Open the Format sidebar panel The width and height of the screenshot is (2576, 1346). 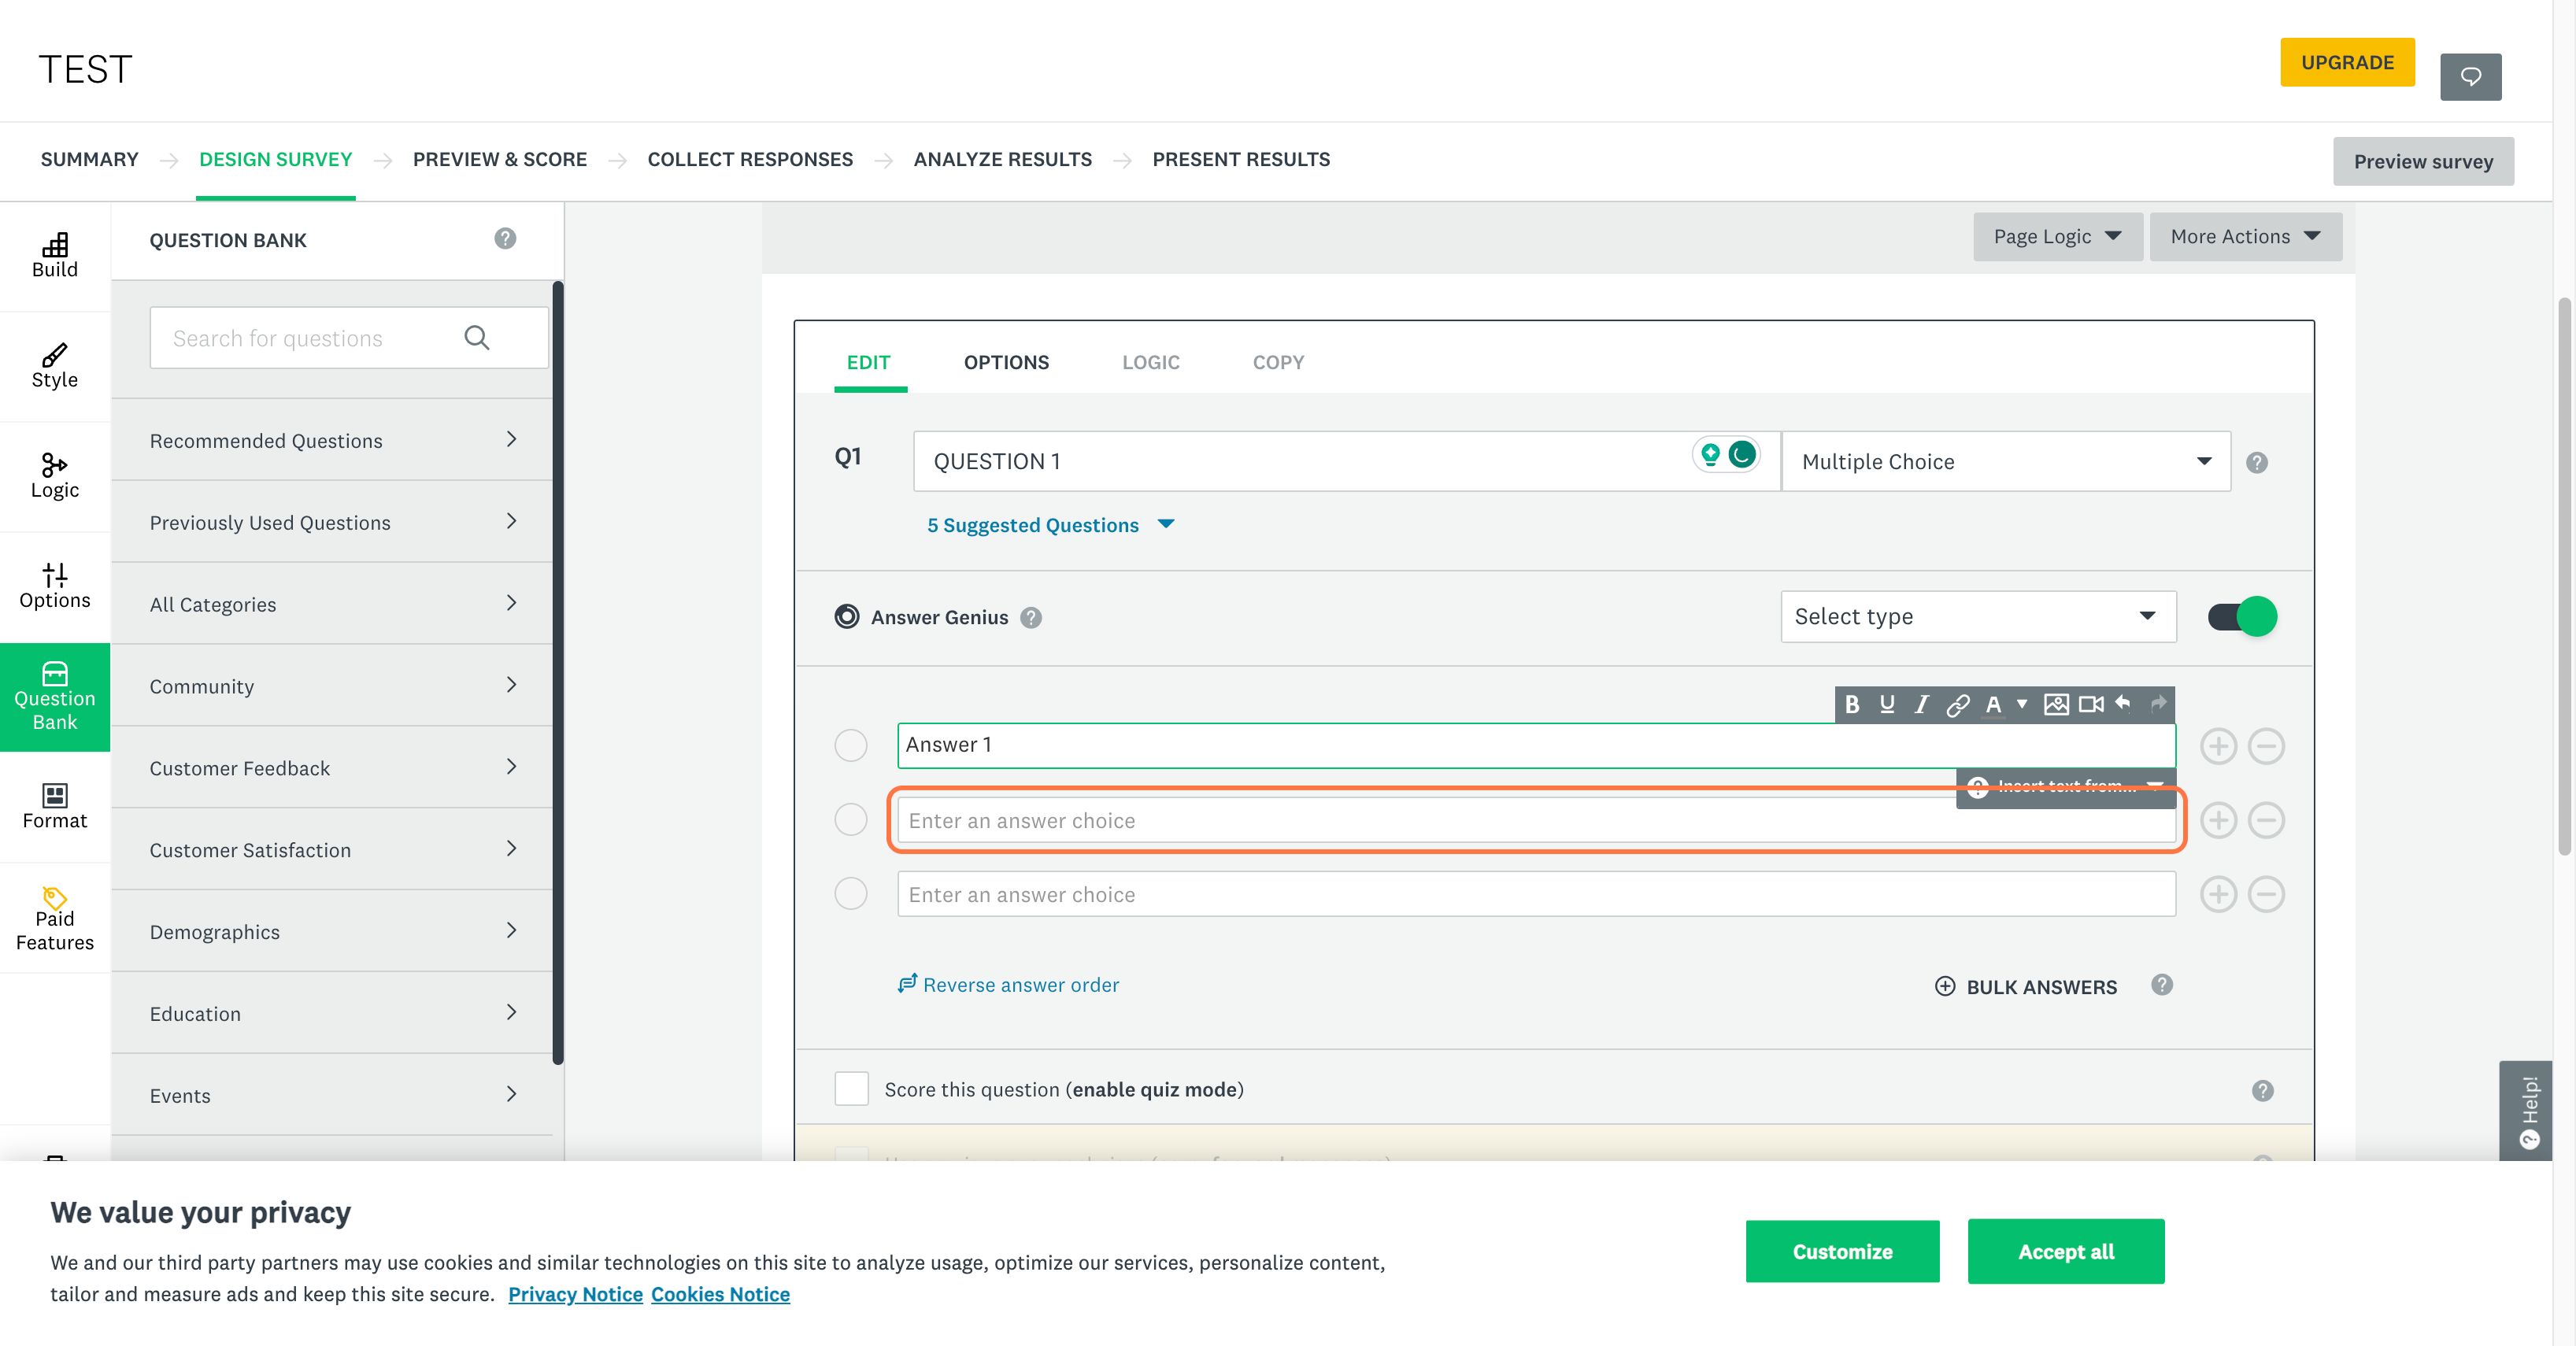(55, 806)
